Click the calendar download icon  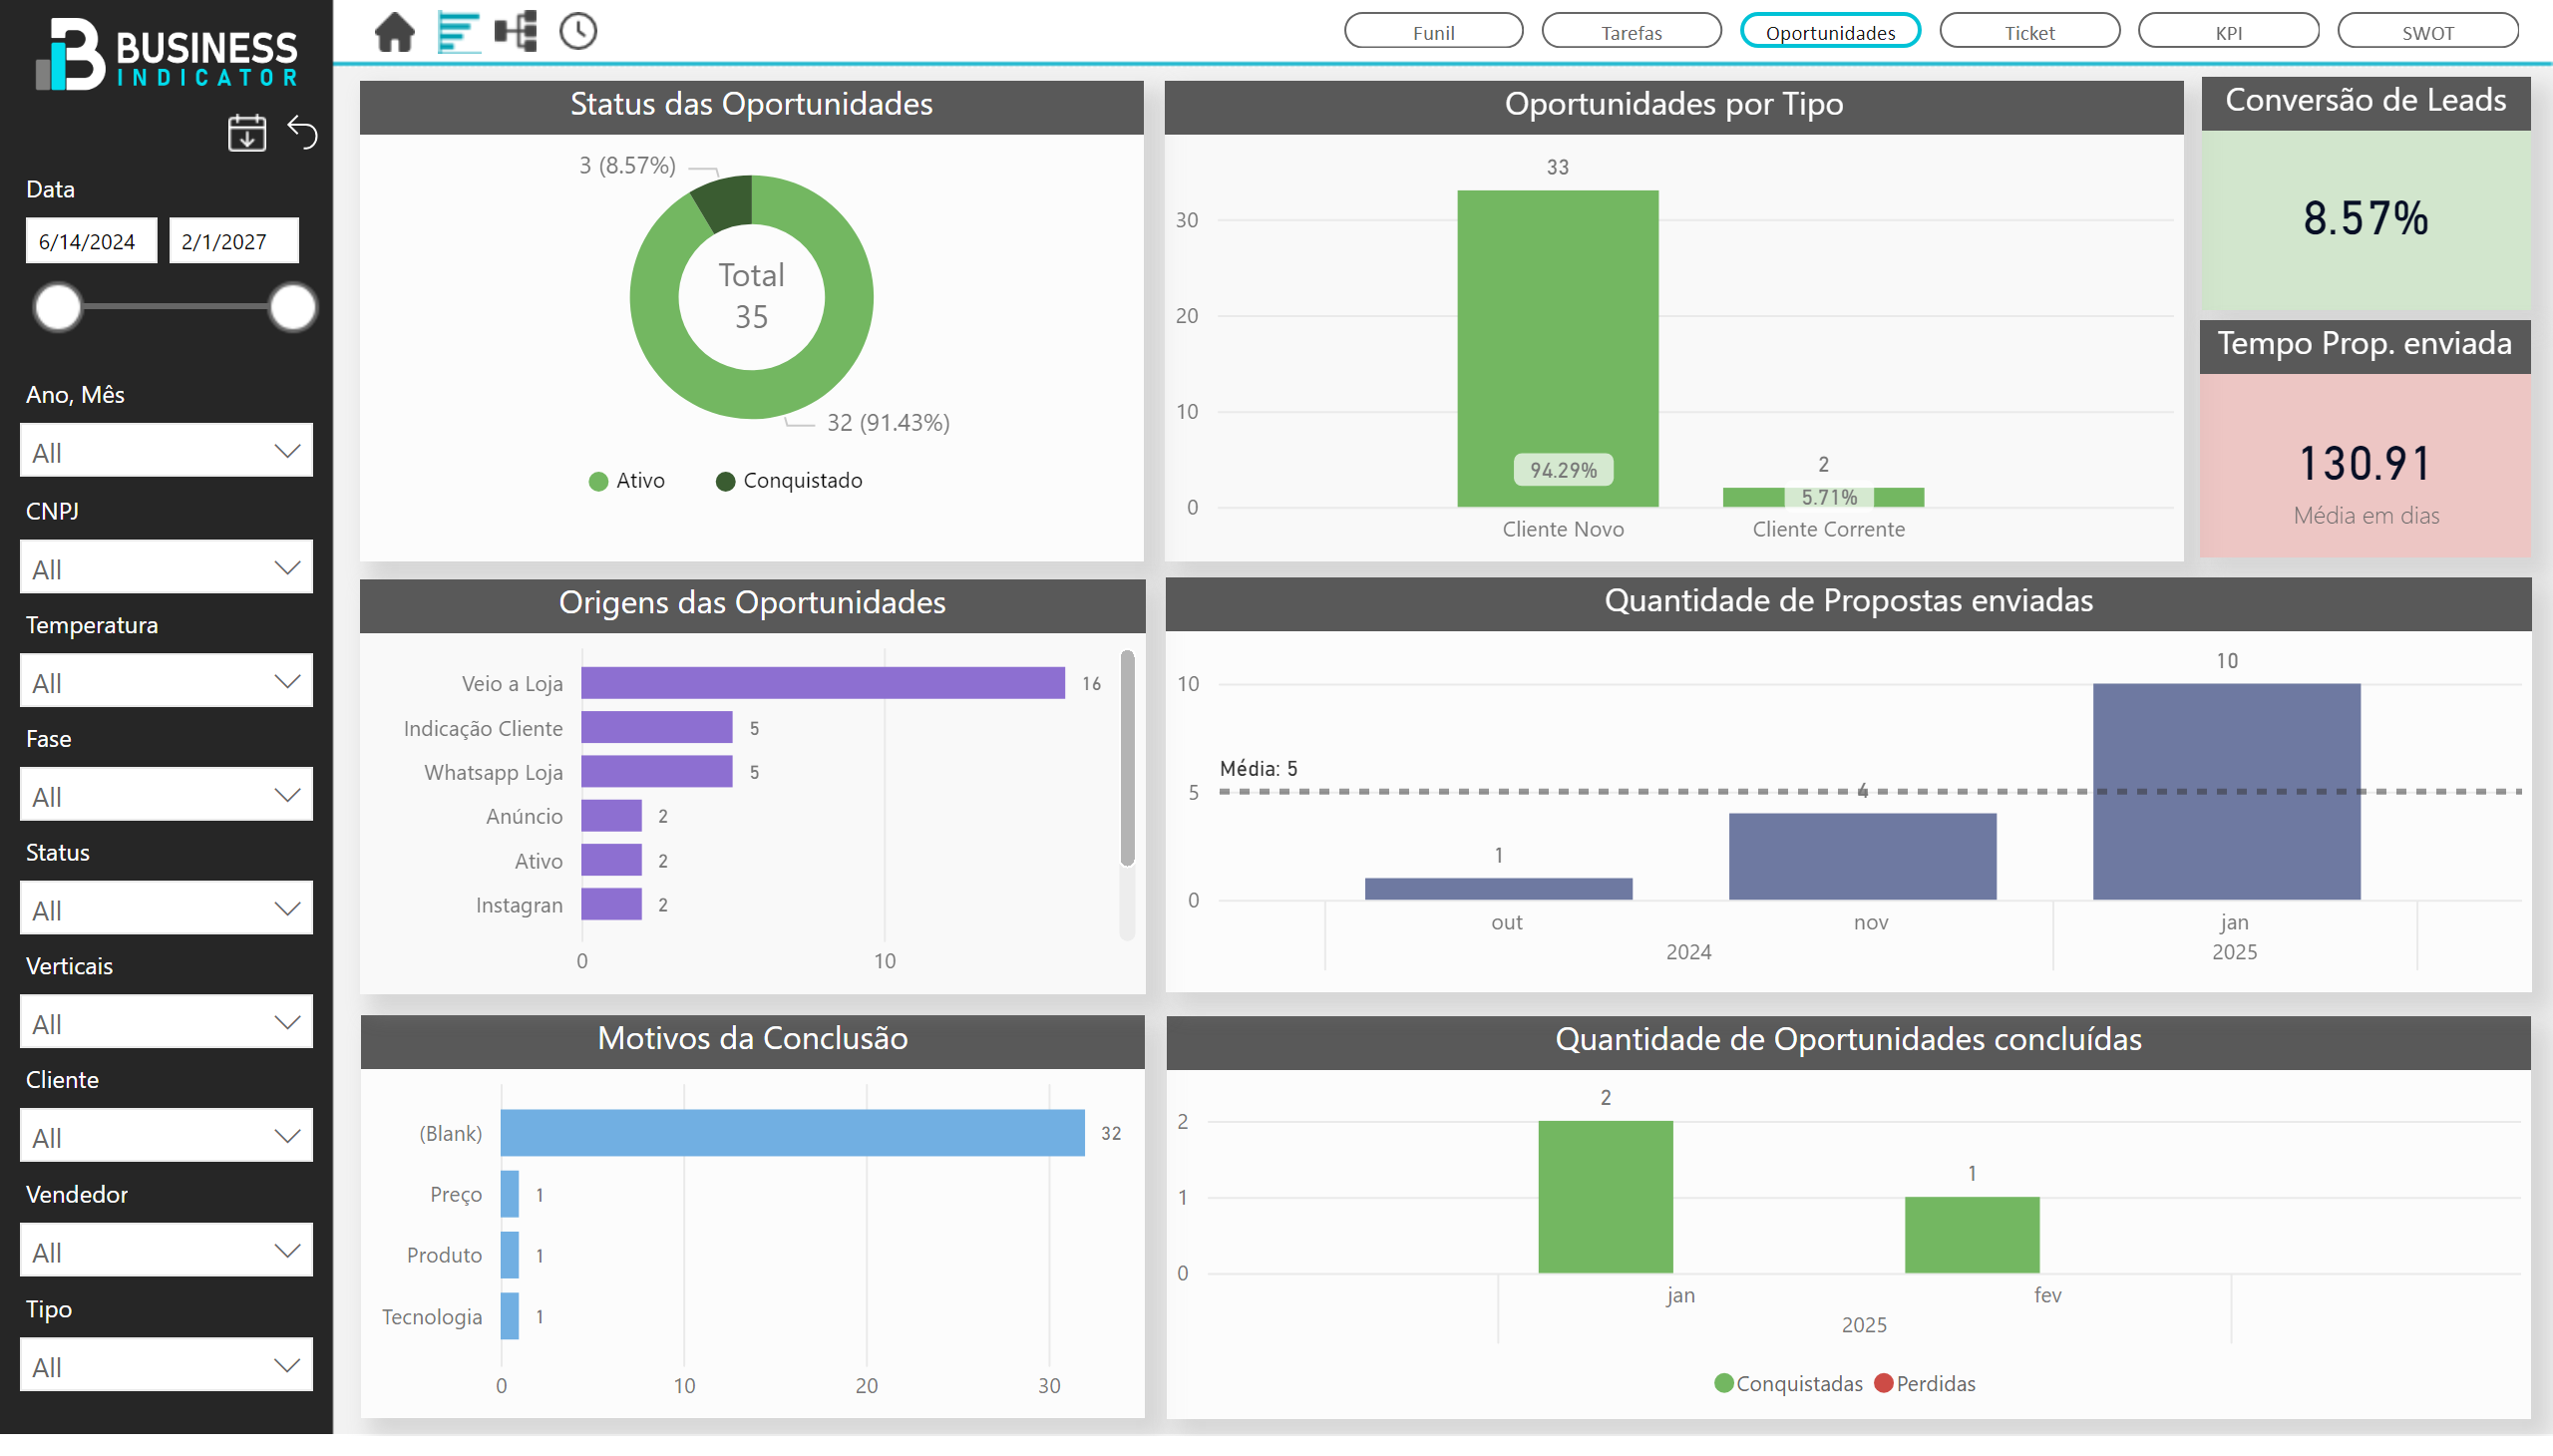(x=246, y=133)
